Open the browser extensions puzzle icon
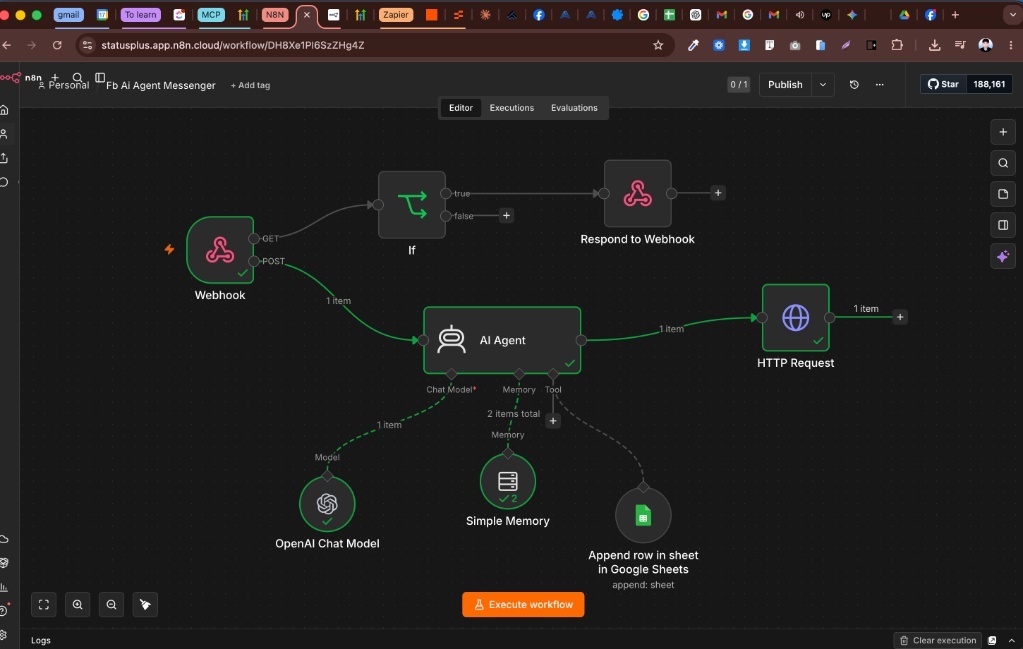This screenshot has height=649, width=1023. click(x=897, y=45)
